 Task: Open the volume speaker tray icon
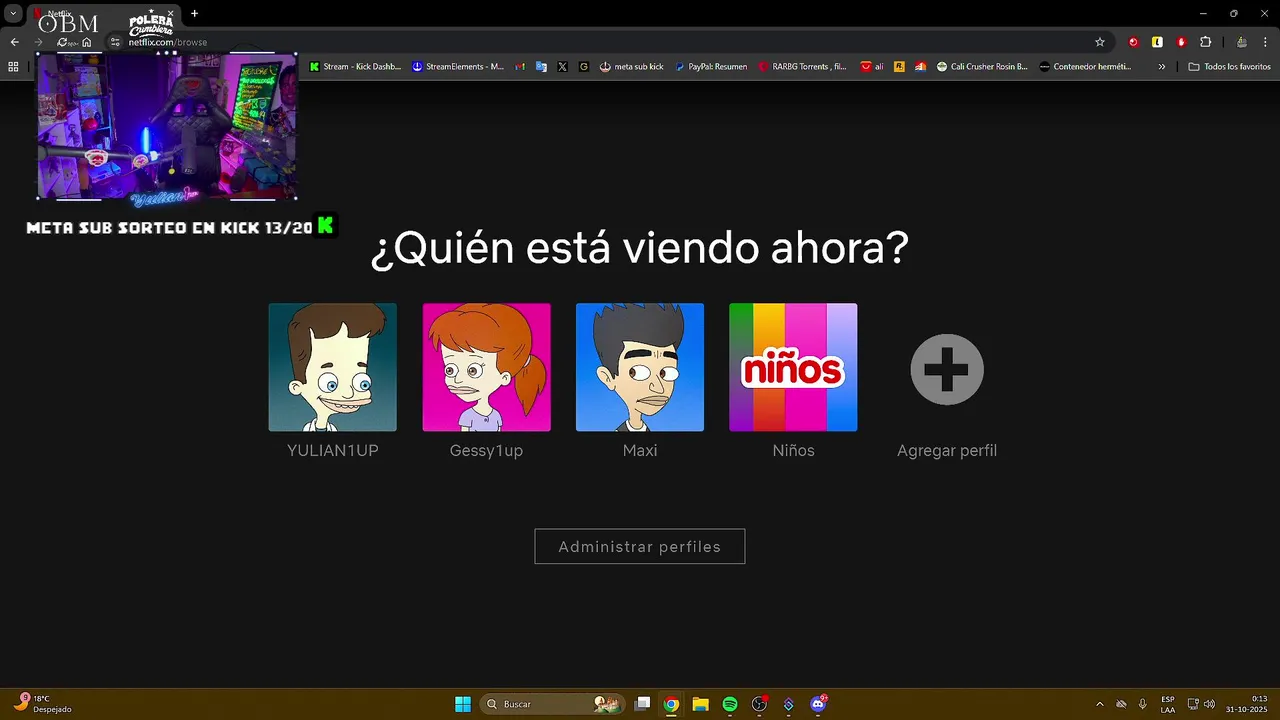tap(1210, 704)
